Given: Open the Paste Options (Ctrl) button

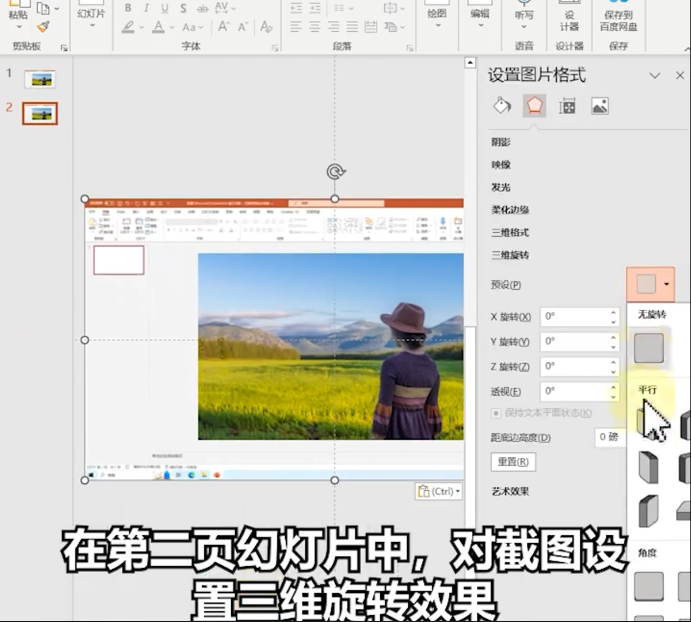Looking at the screenshot, I should [438, 491].
